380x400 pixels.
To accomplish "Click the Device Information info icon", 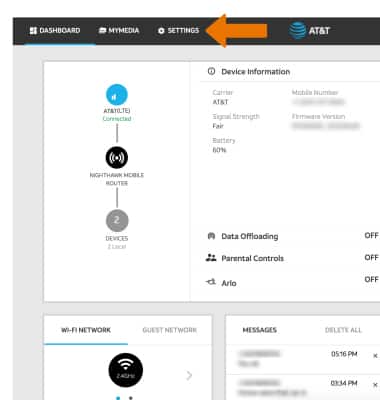I will click(x=211, y=71).
